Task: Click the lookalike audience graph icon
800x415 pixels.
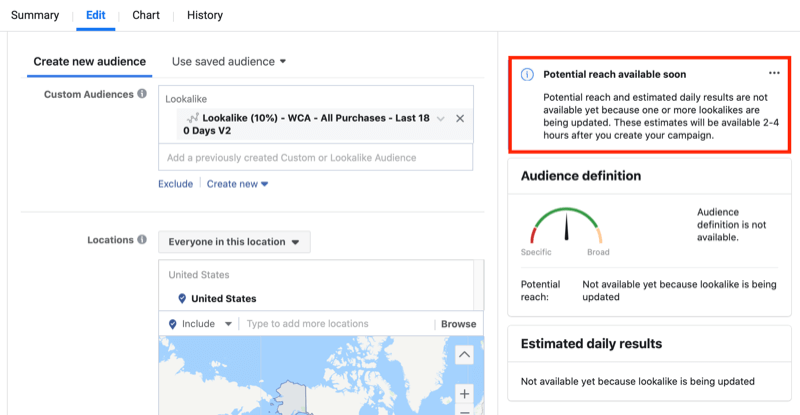Action: click(192, 118)
